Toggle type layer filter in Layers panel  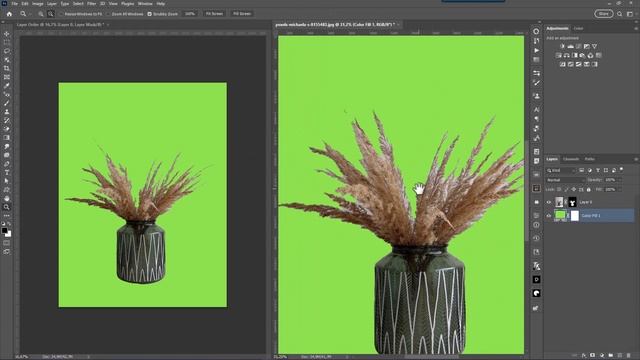[598, 170]
